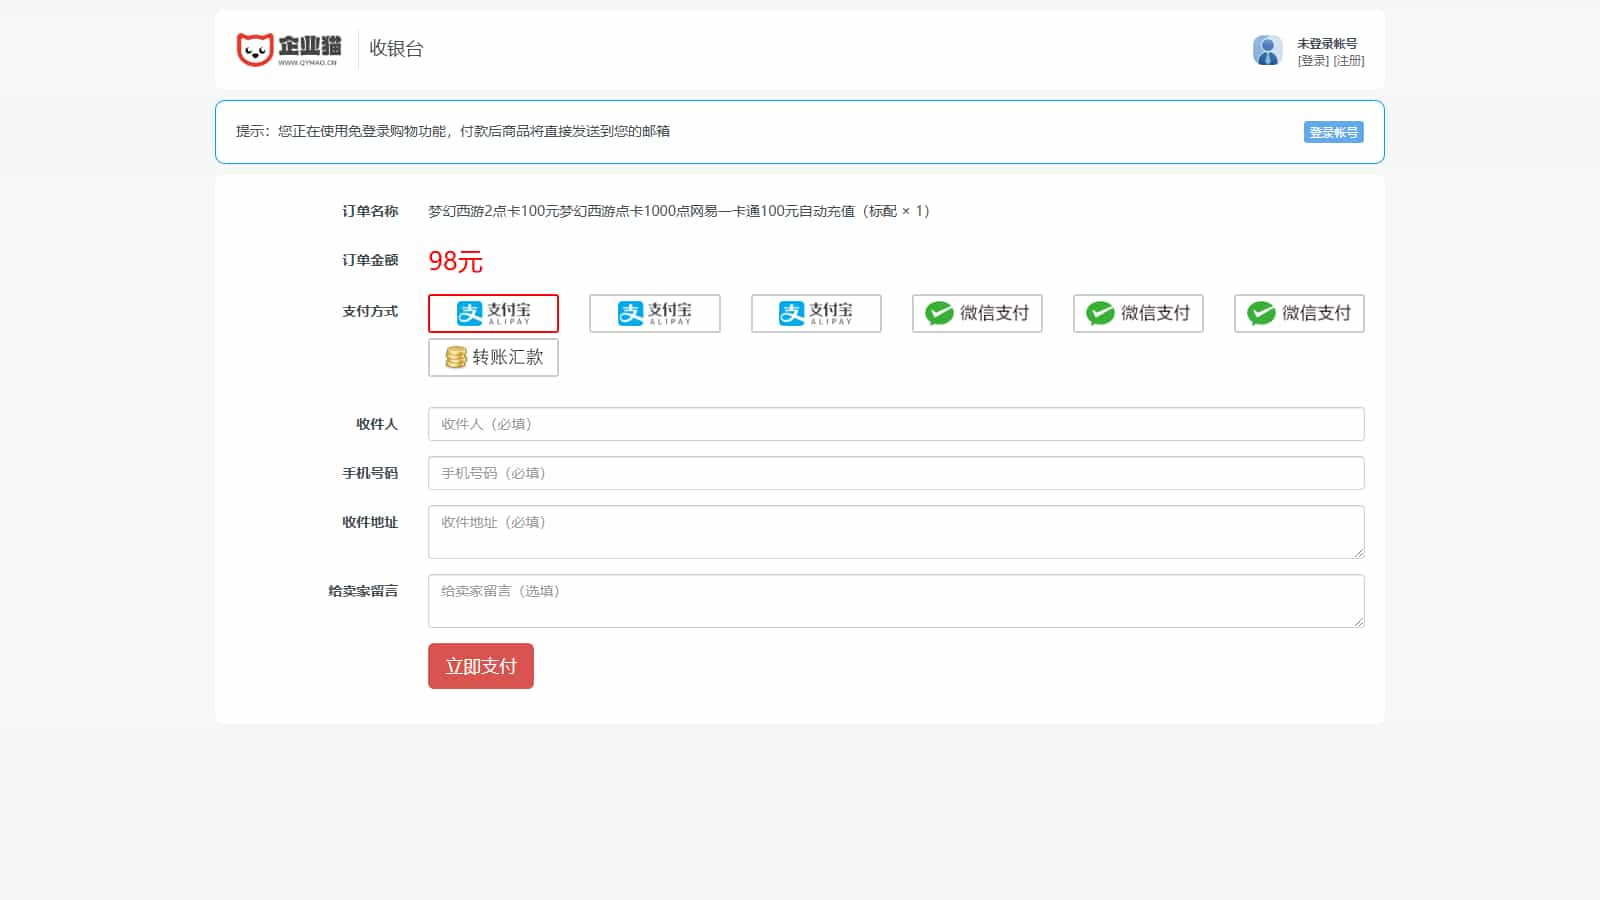Choose the middle 微信支付 payment option

pos(1138,313)
